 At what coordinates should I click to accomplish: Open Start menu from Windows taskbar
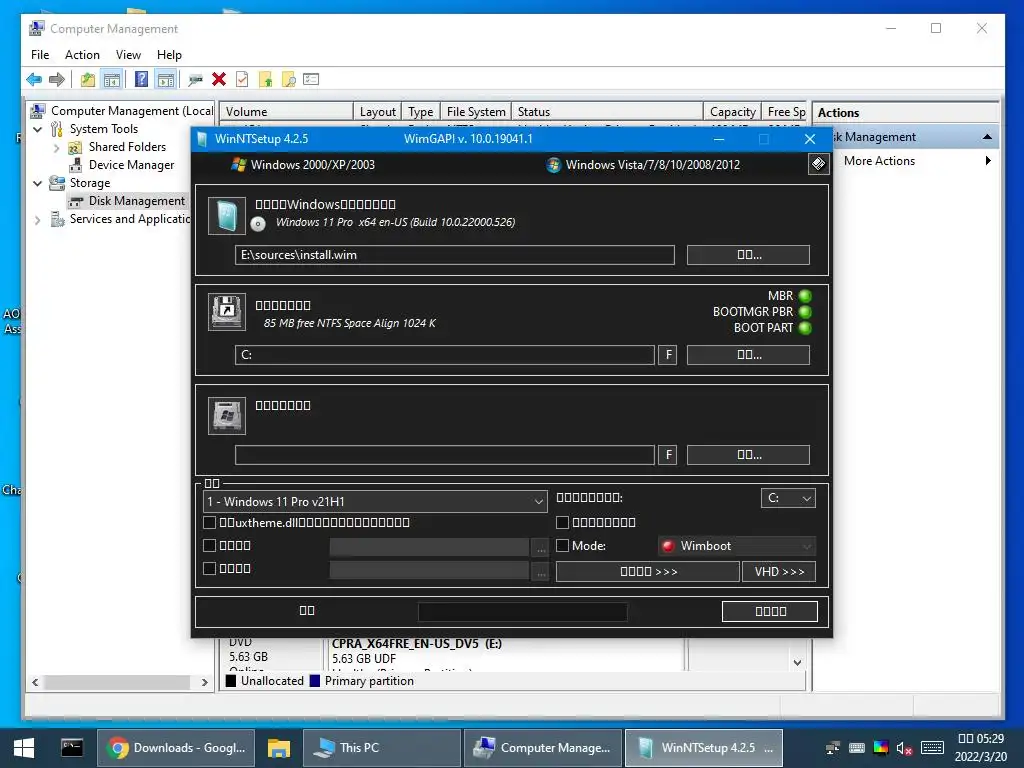pyautogui.click(x=24, y=748)
